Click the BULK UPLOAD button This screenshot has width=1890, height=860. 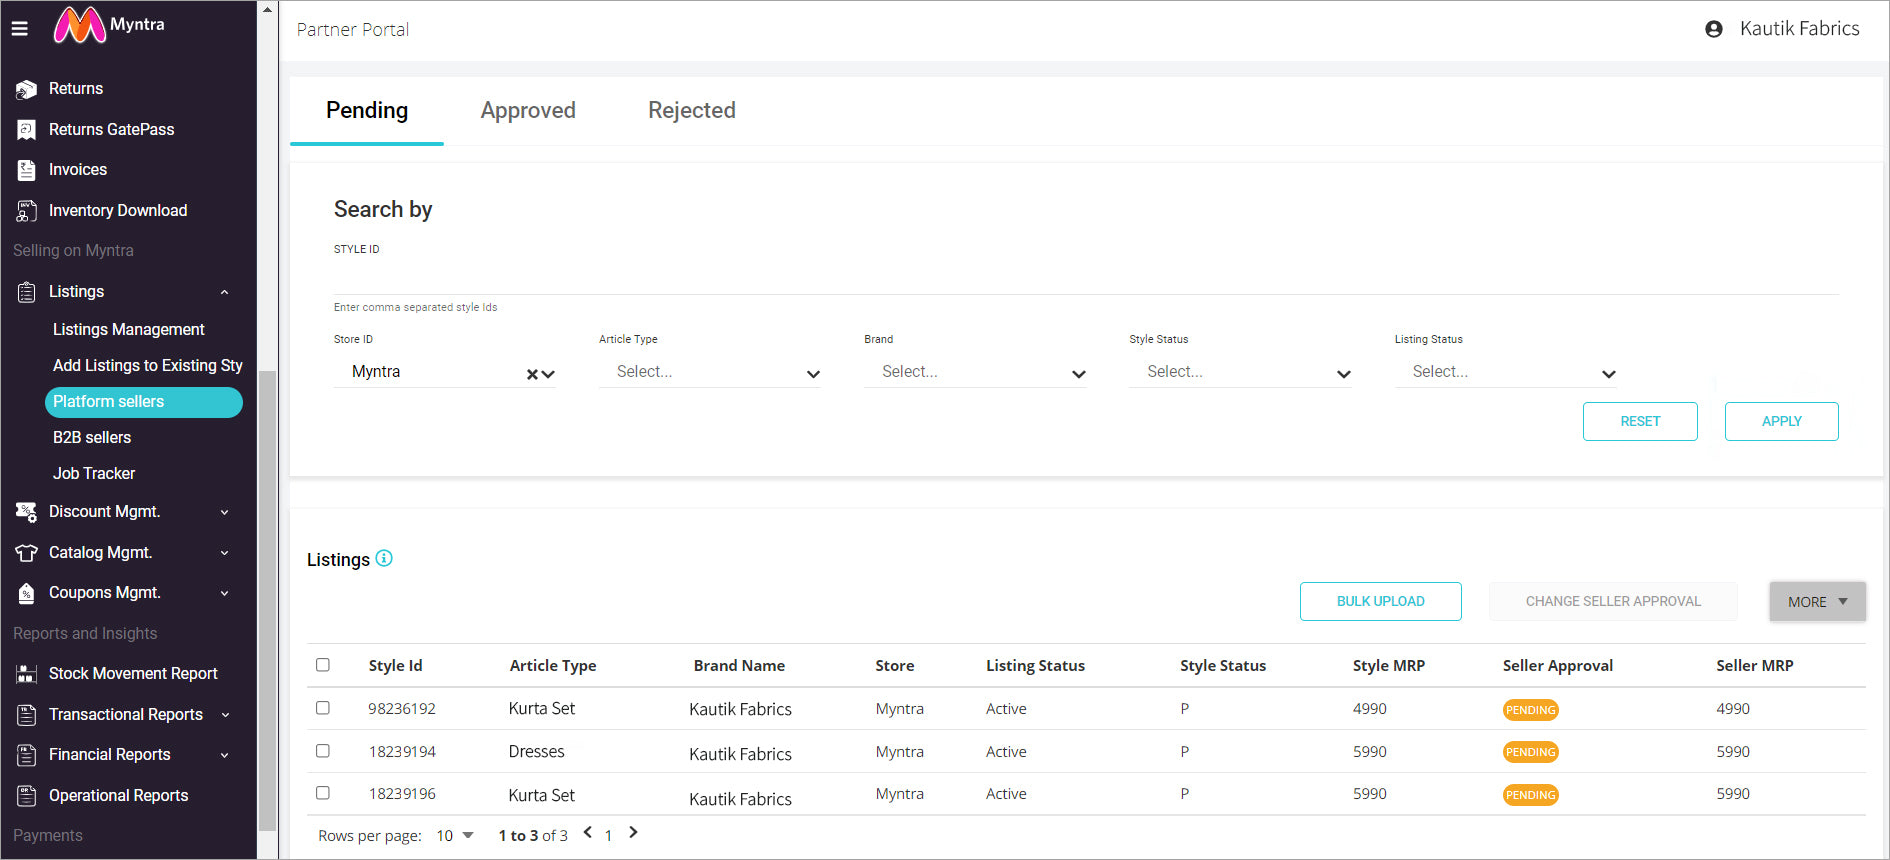[x=1380, y=601]
